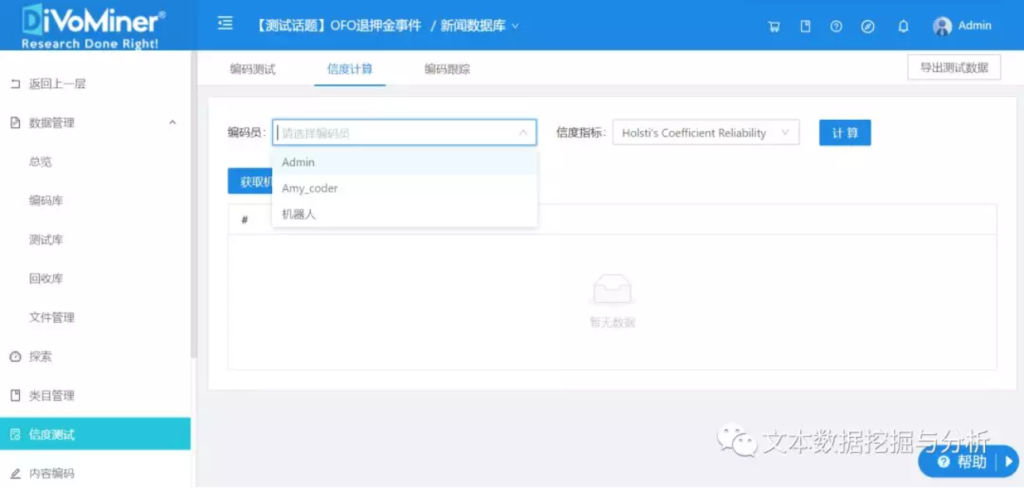Expand the arrow beside 帮助
The image size is (1024, 492).
click(x=1008, y=462)
